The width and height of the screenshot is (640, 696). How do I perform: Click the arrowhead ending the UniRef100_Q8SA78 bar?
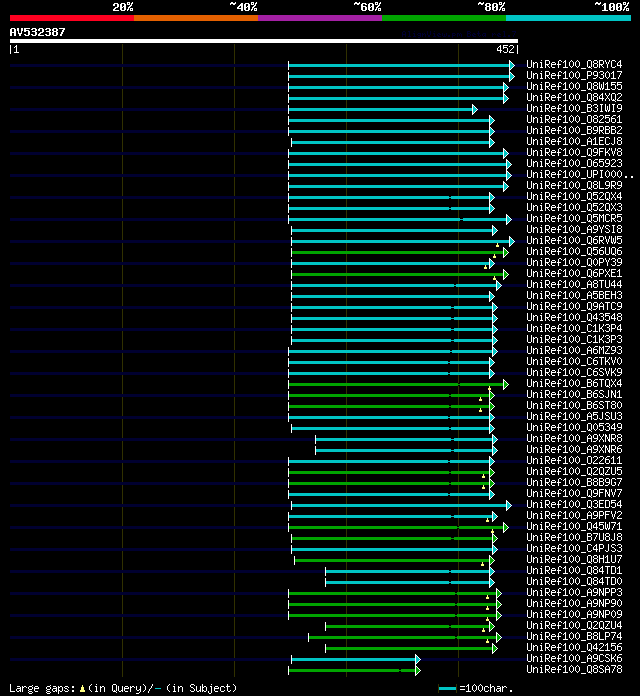point(418,671)
